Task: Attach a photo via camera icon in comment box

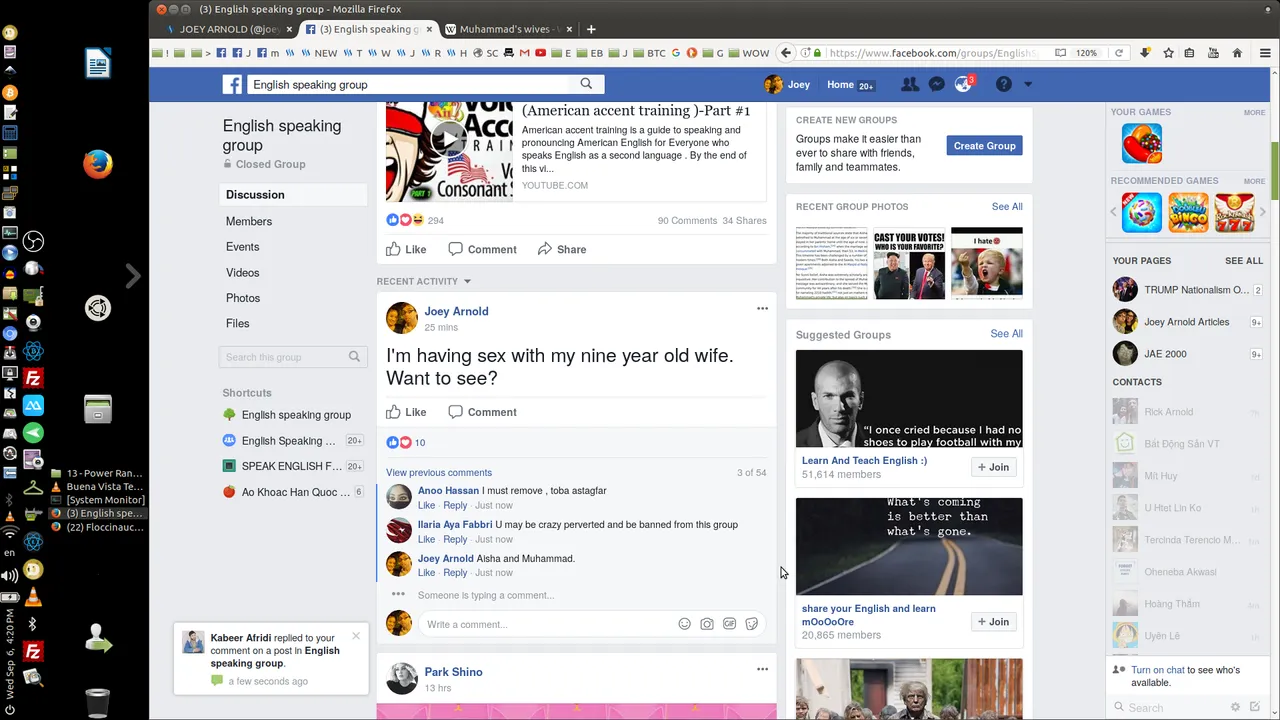Action: tap(707, 624)
